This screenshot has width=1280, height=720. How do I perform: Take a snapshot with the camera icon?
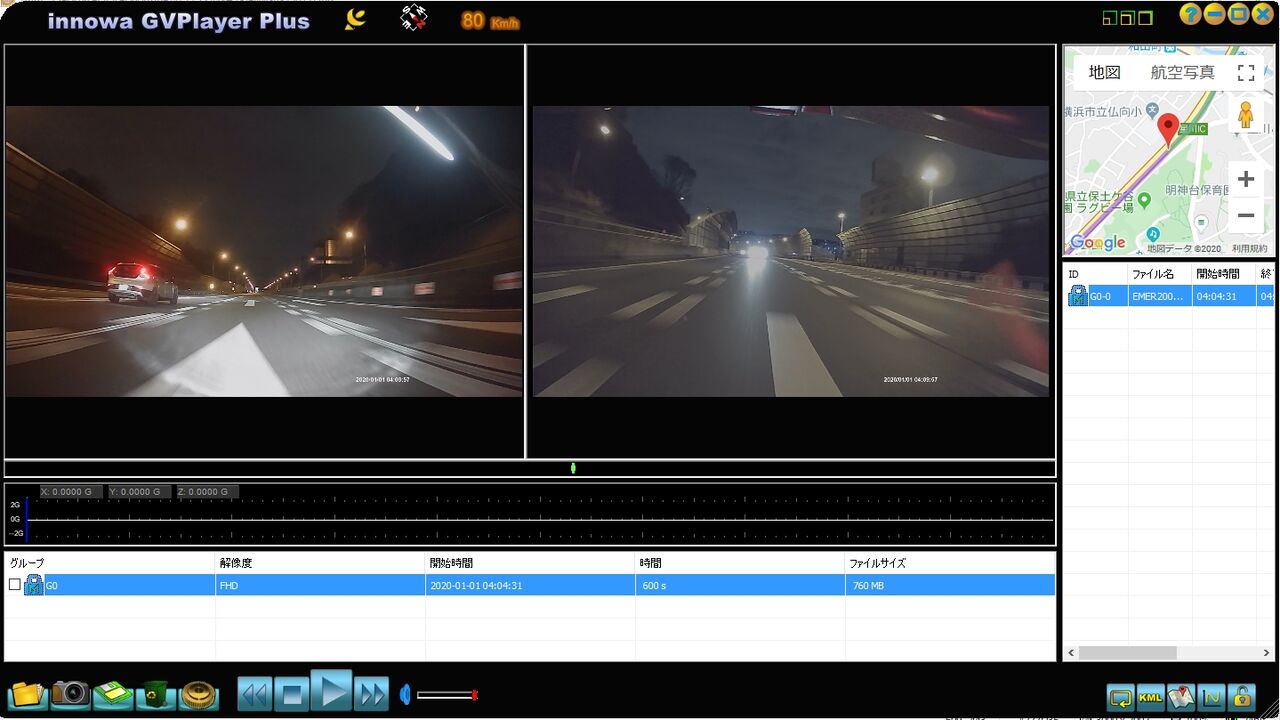(x=70, y=693)
